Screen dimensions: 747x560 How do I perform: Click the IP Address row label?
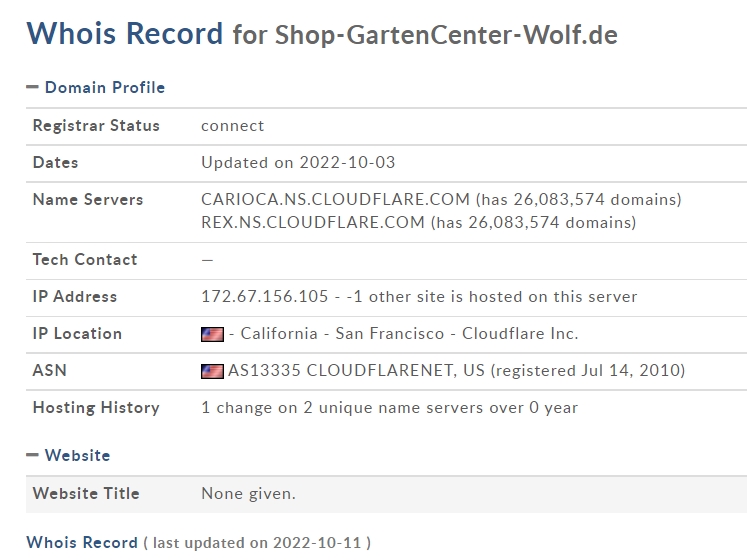pos(75,296)
